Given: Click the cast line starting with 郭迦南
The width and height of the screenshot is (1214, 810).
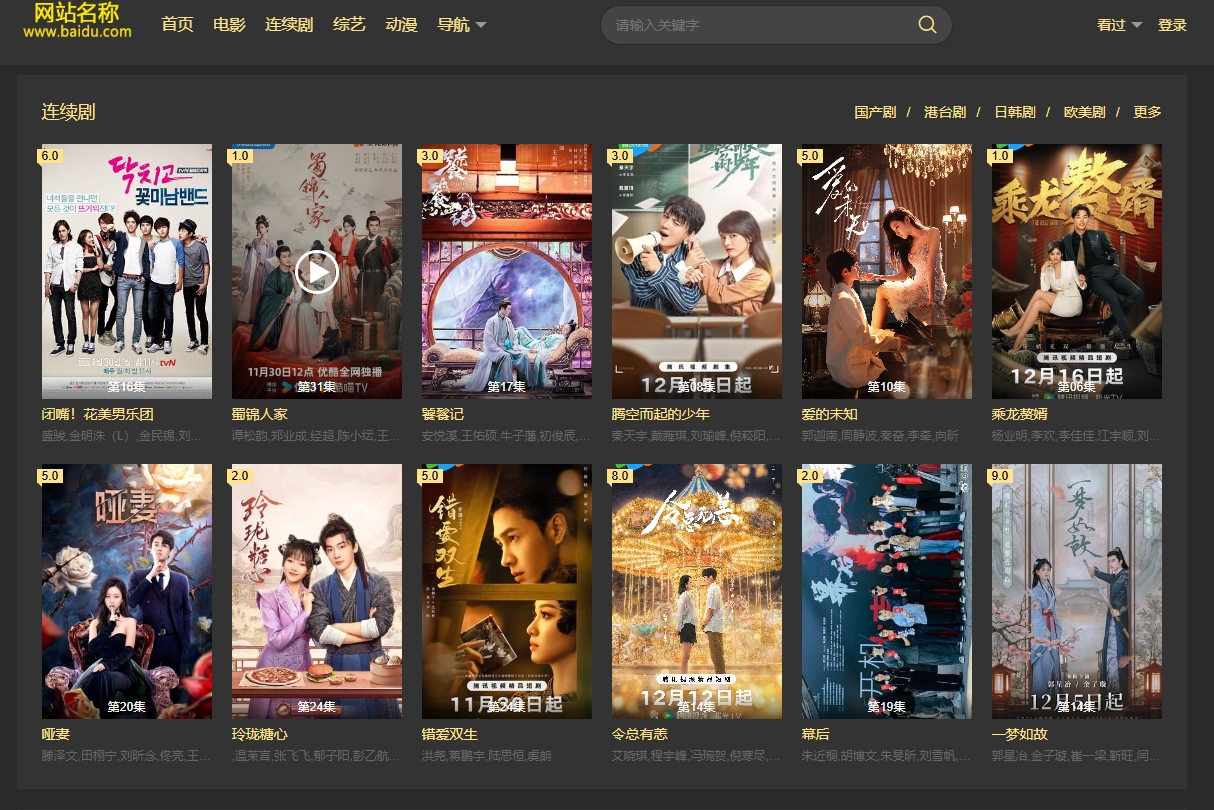Looking at the screenshot, I should click(x=880, y=436).
